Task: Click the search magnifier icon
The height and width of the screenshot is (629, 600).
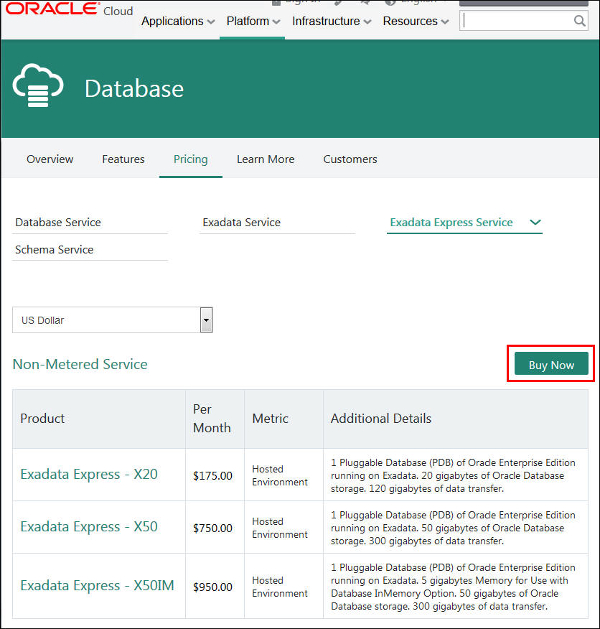Action: click(x=579, y=20)
